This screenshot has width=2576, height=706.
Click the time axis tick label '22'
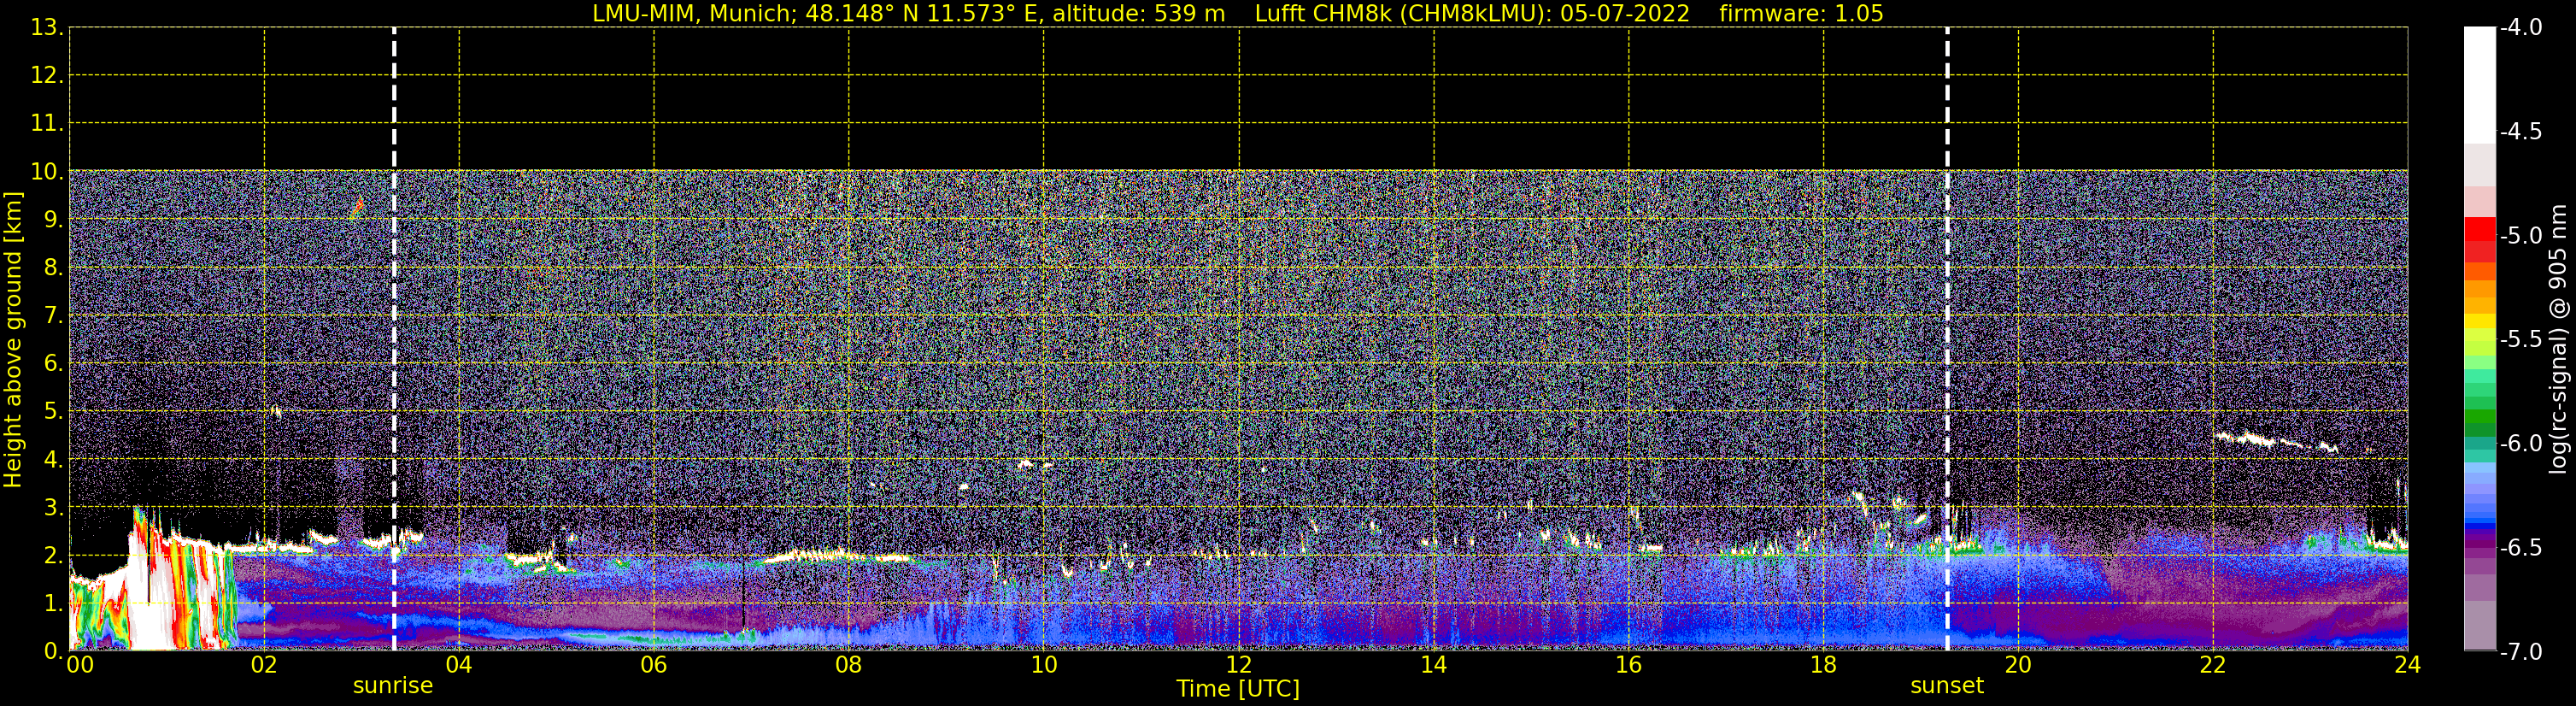tap(2213, 665)
